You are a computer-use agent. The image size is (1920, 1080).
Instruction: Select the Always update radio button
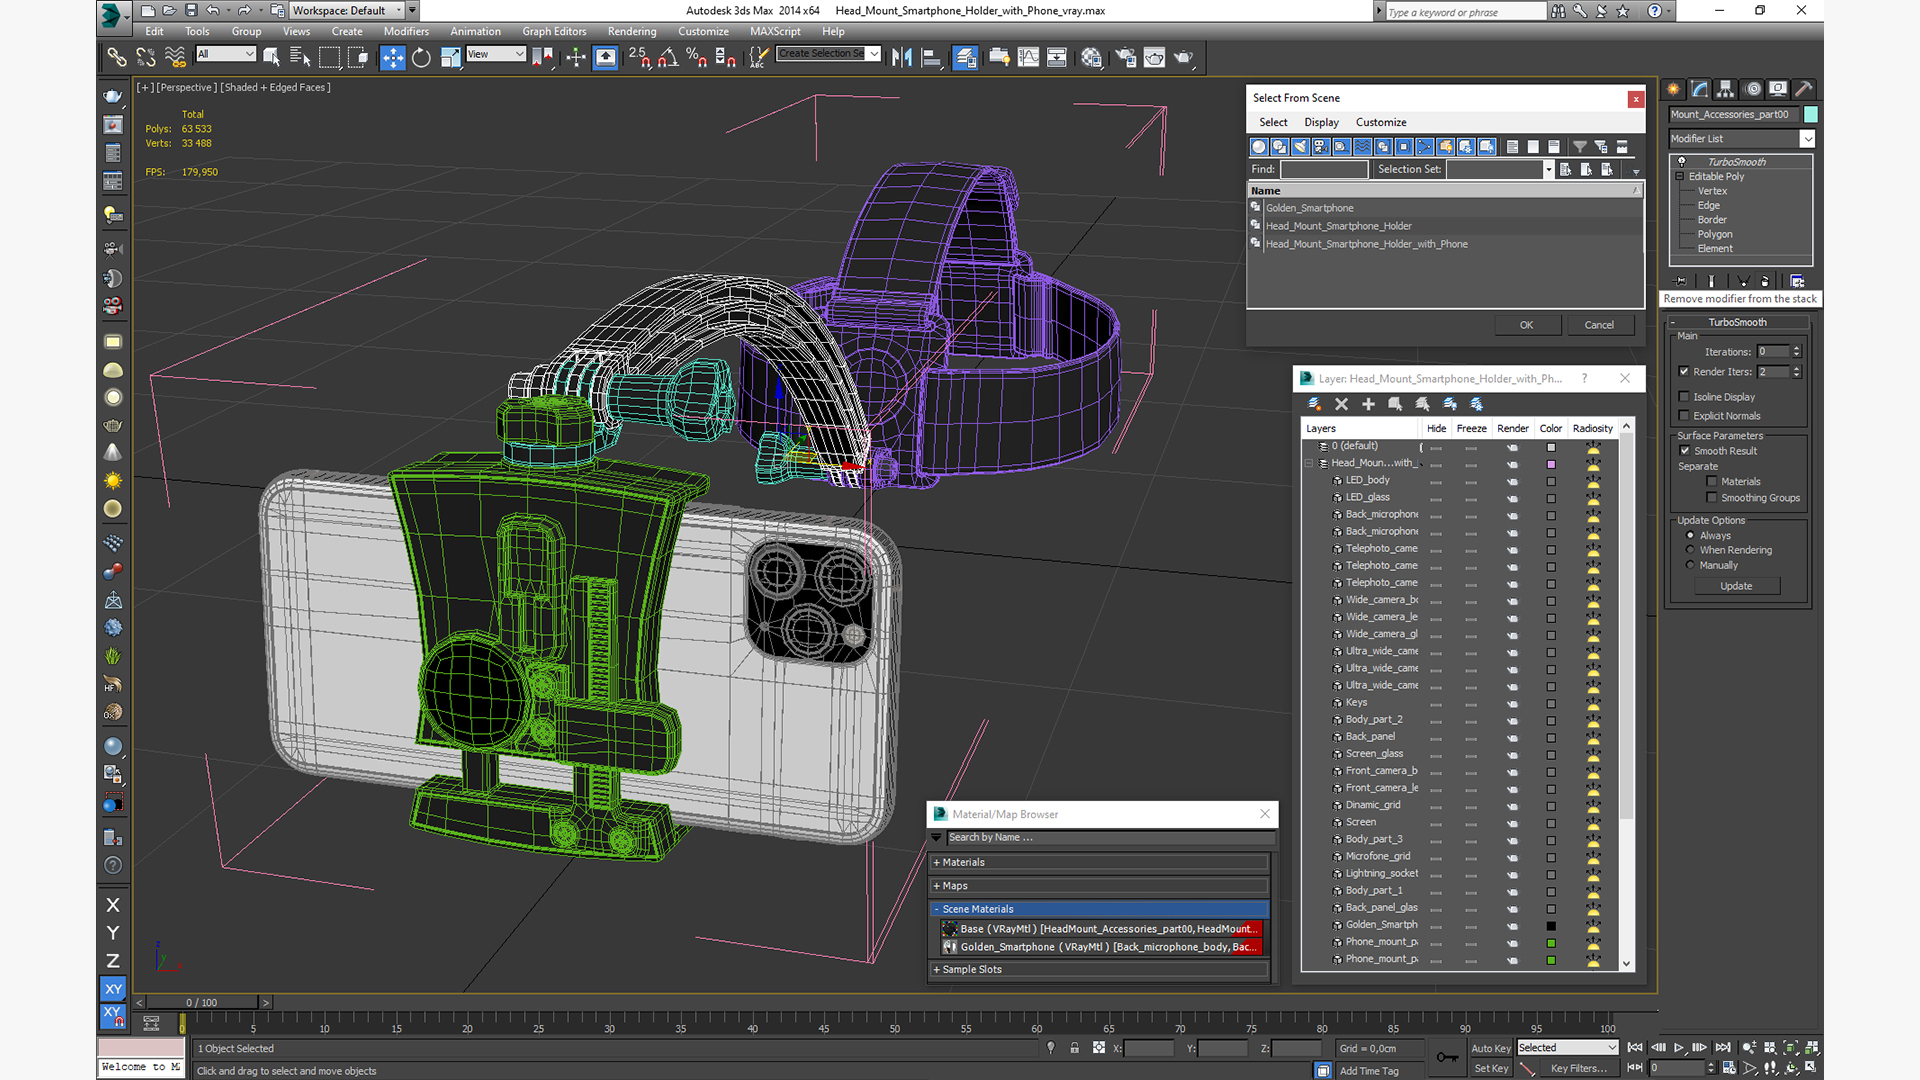1691,535
